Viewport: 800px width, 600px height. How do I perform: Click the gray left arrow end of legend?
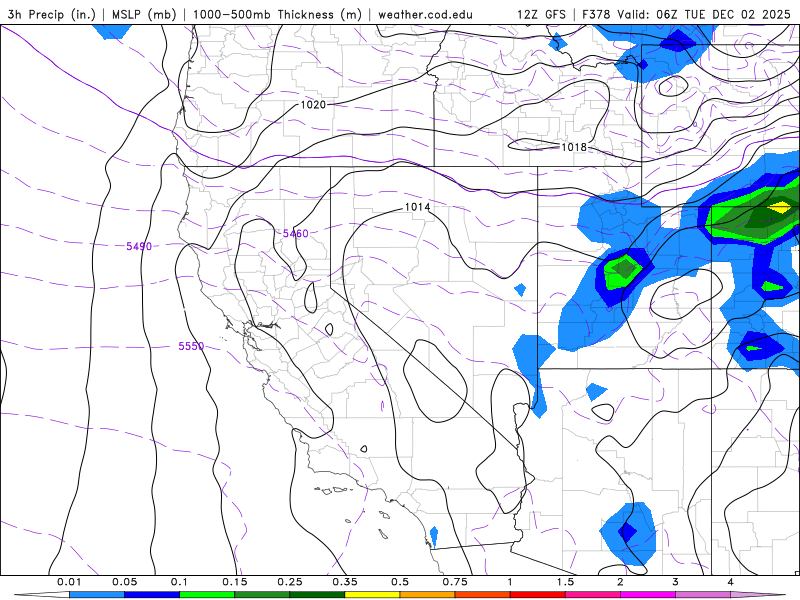click(x=42, y=595)
